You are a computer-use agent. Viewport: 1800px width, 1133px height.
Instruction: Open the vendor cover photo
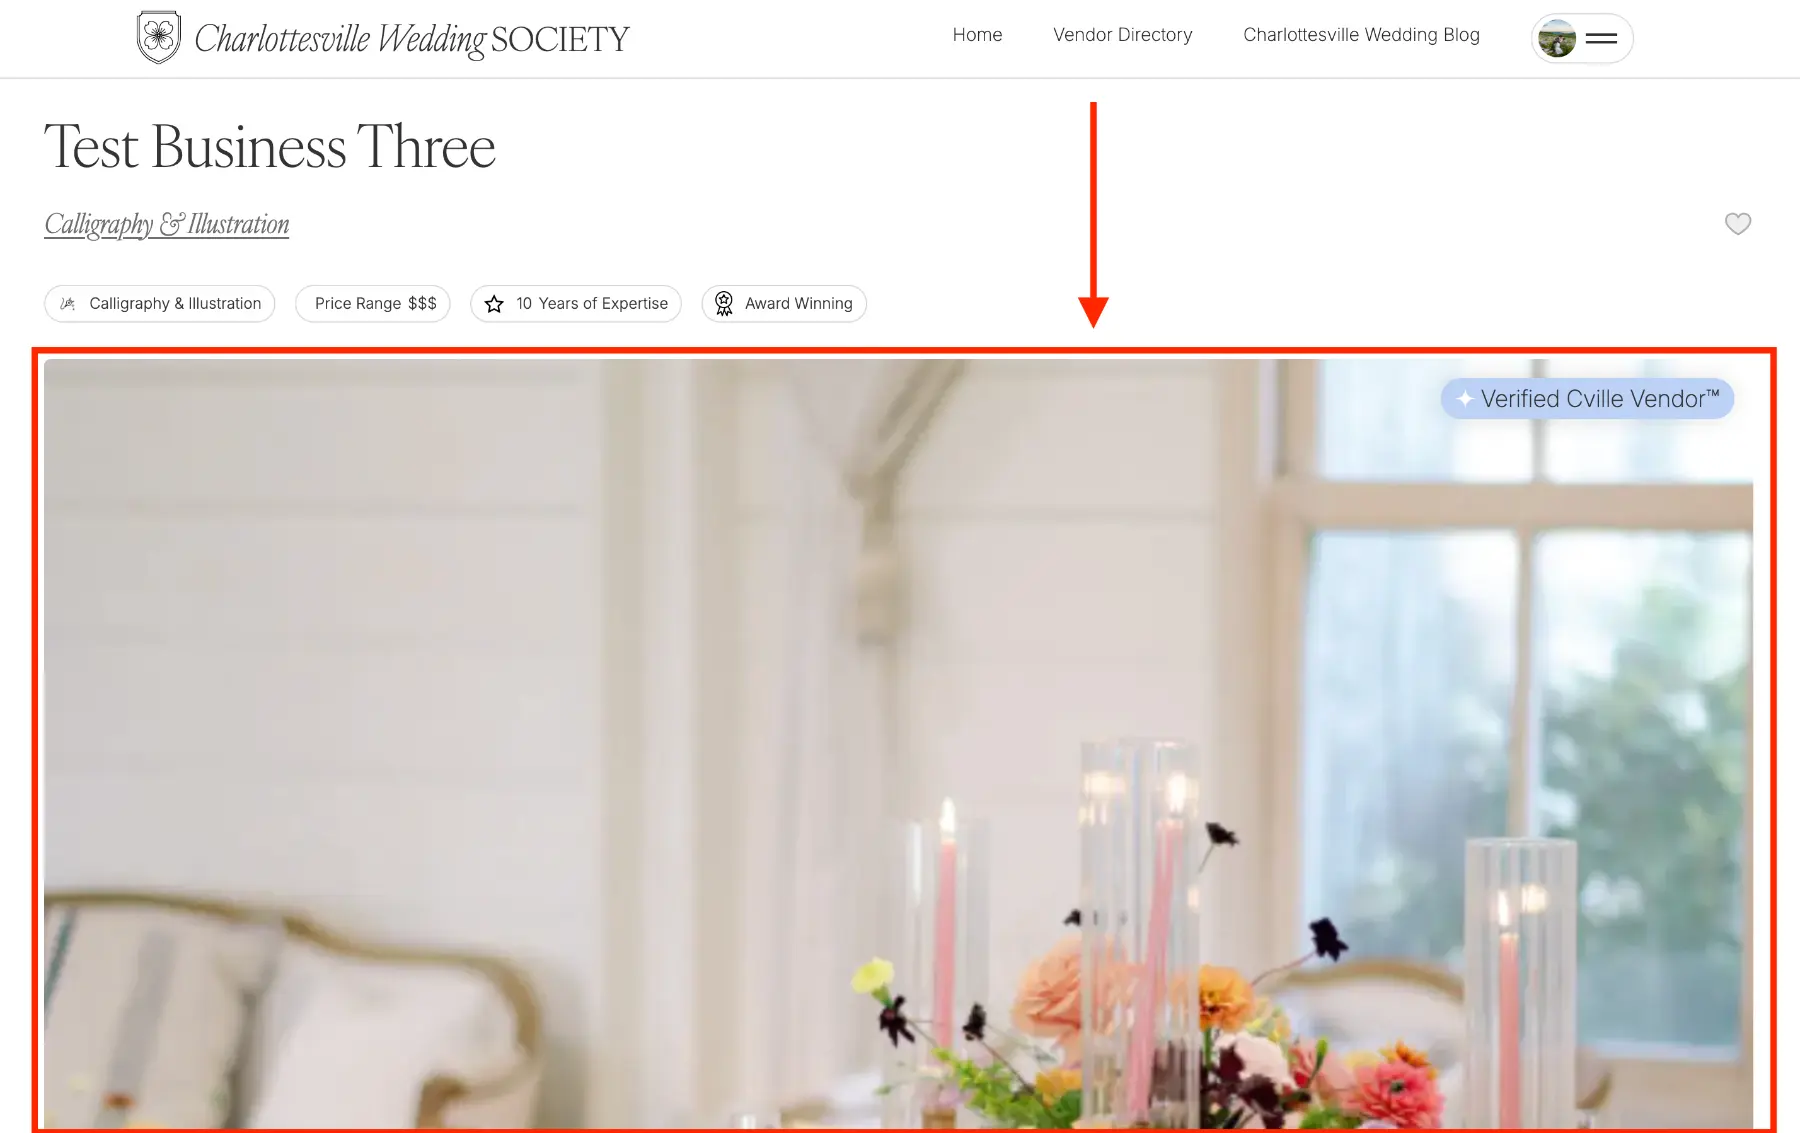pos(898,744)
